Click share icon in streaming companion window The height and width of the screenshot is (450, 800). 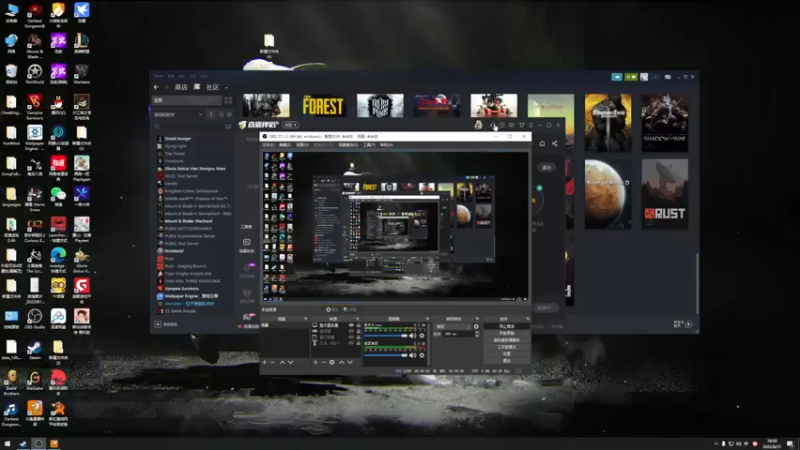click(555, 143)
